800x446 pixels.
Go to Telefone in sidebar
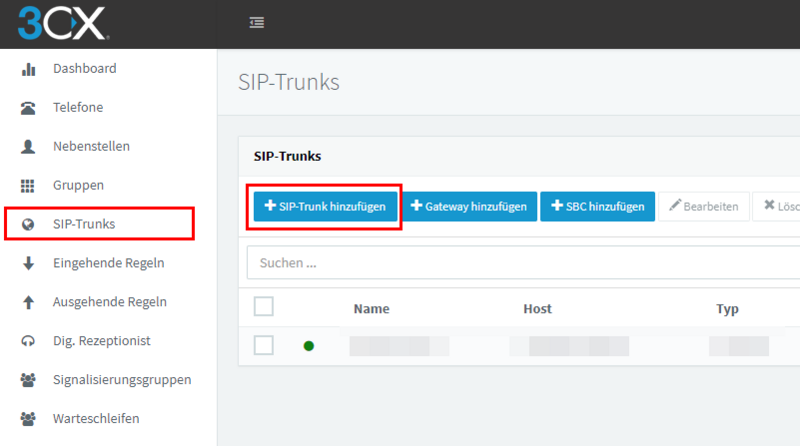click(x=78, y=107)
